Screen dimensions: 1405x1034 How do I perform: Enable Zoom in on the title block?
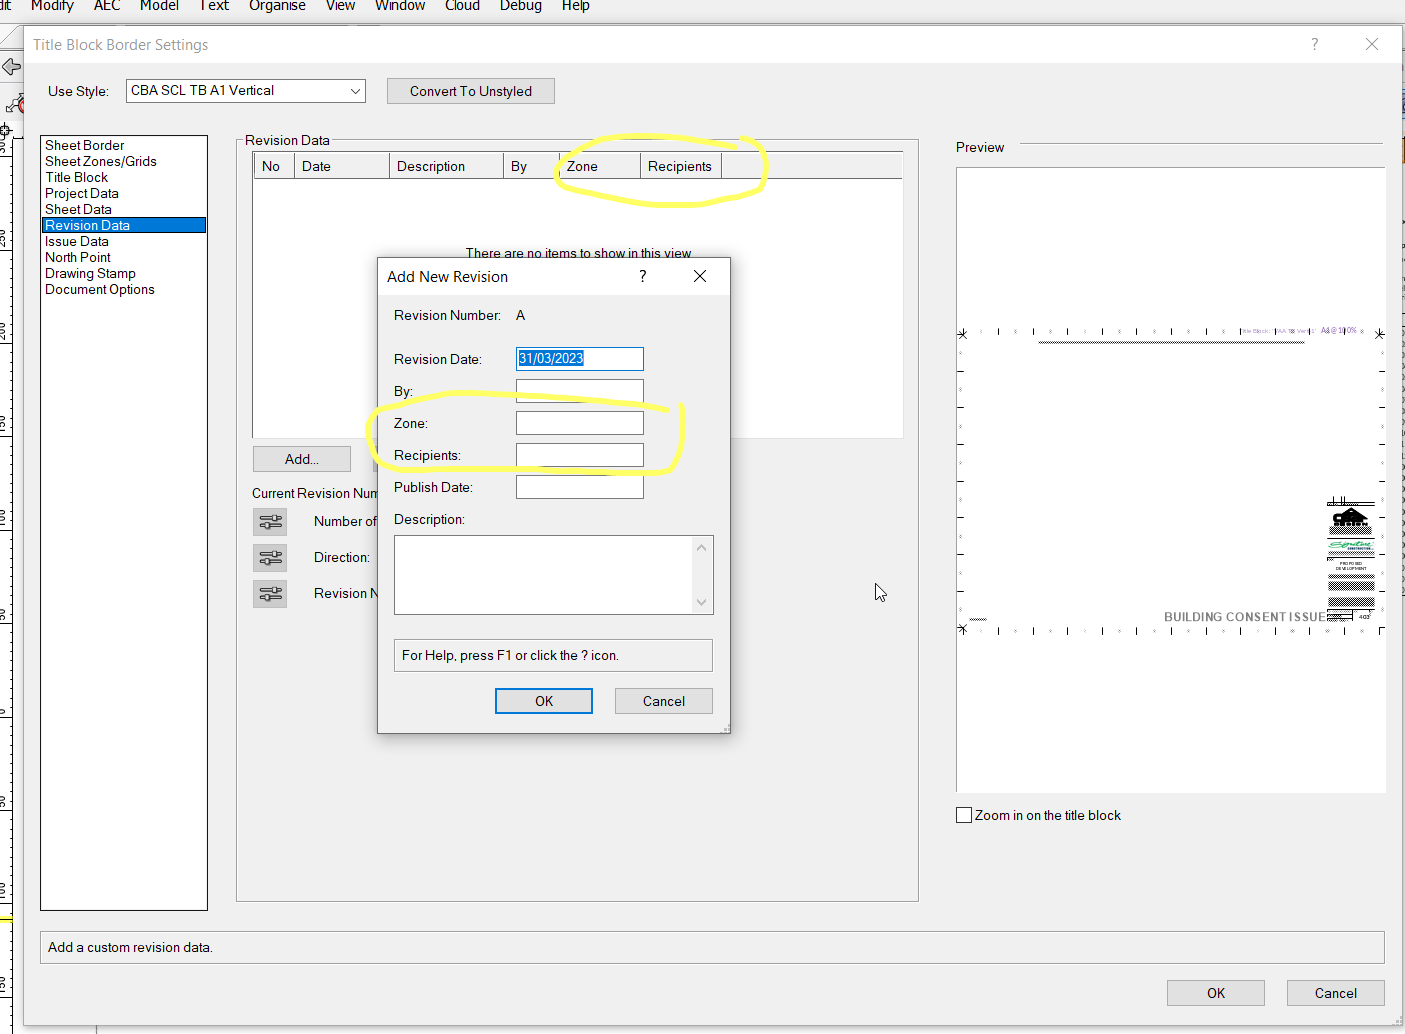tap(964, 814)
